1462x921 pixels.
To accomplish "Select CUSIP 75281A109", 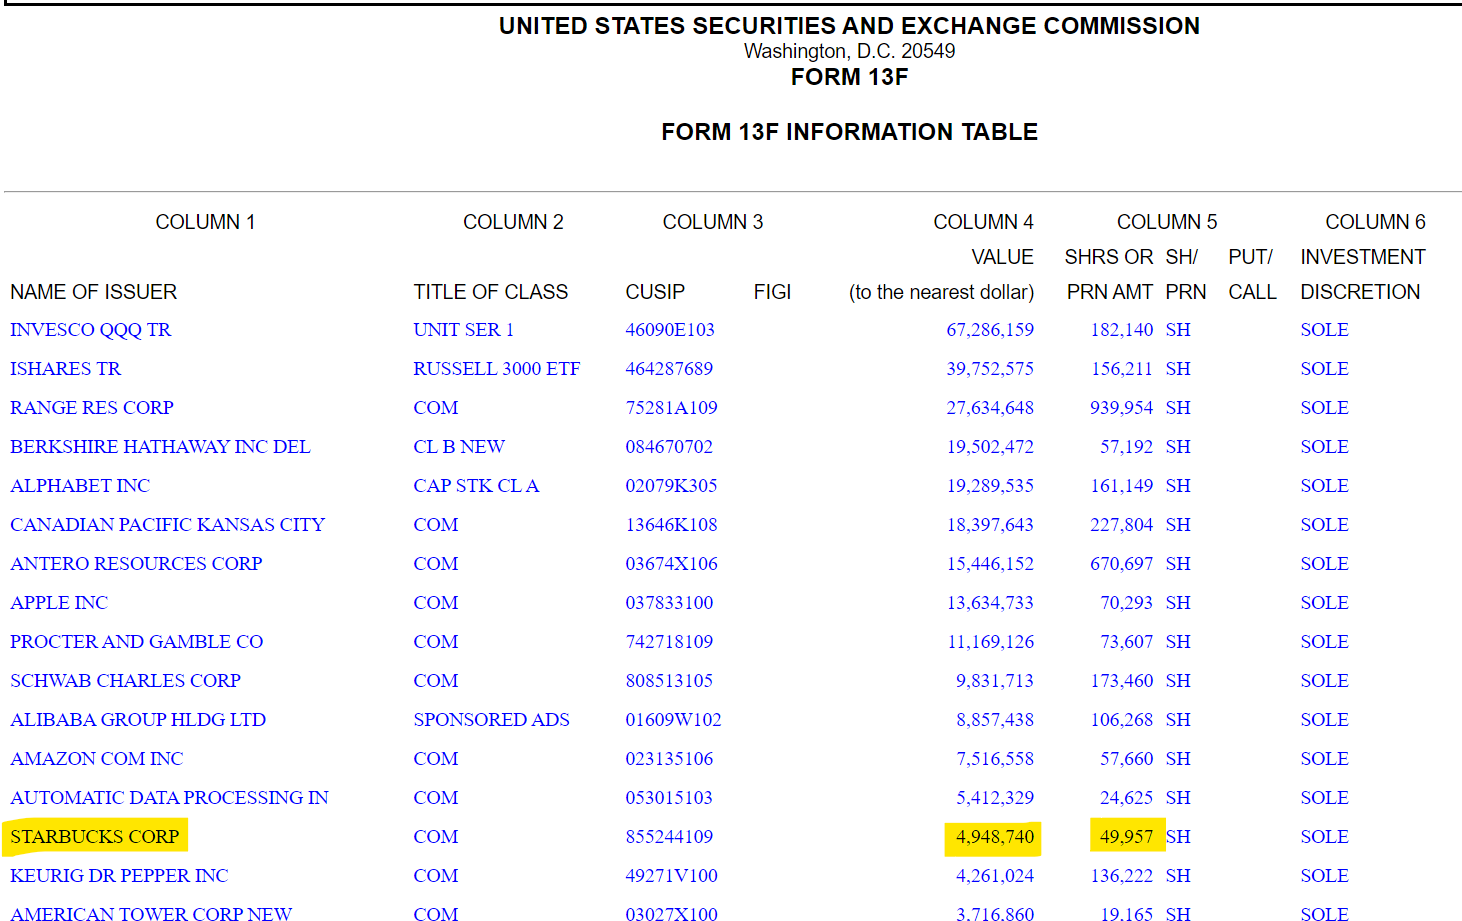I will 671,408.
